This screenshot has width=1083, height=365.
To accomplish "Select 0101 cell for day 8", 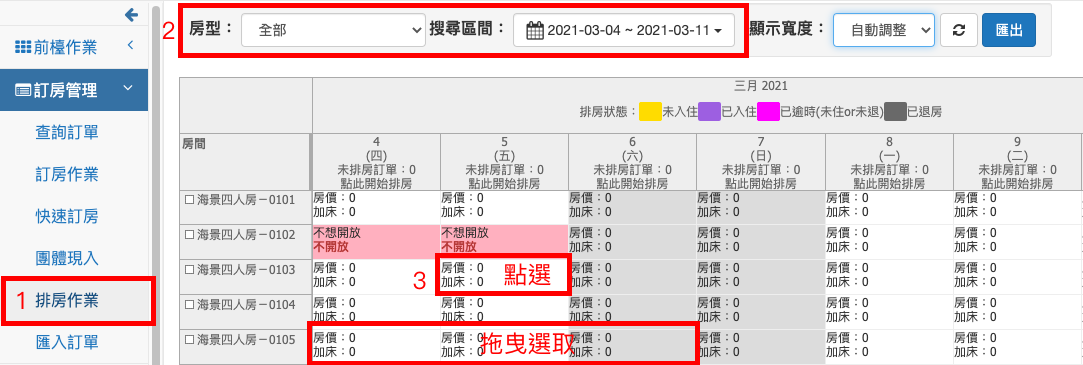I will pyautogui.click(x=889, y=206).
